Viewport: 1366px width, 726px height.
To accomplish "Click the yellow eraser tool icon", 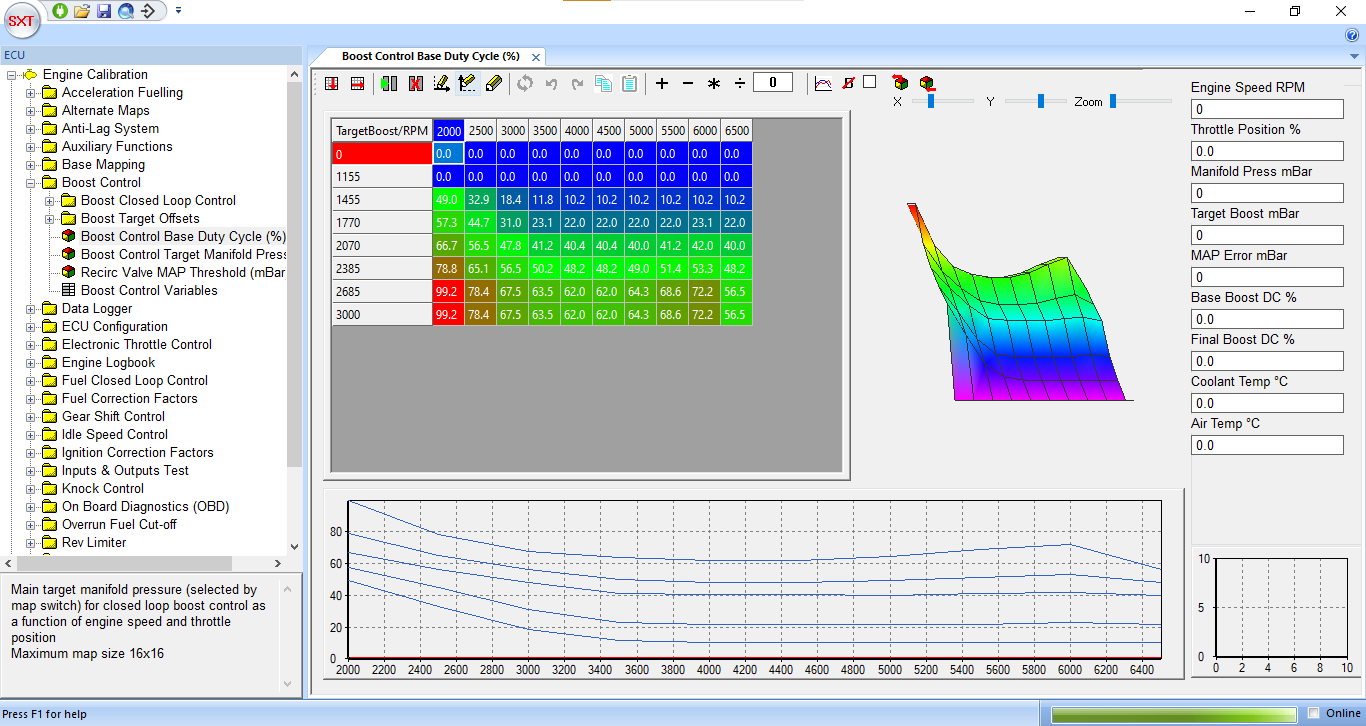I will coord(493,84).
